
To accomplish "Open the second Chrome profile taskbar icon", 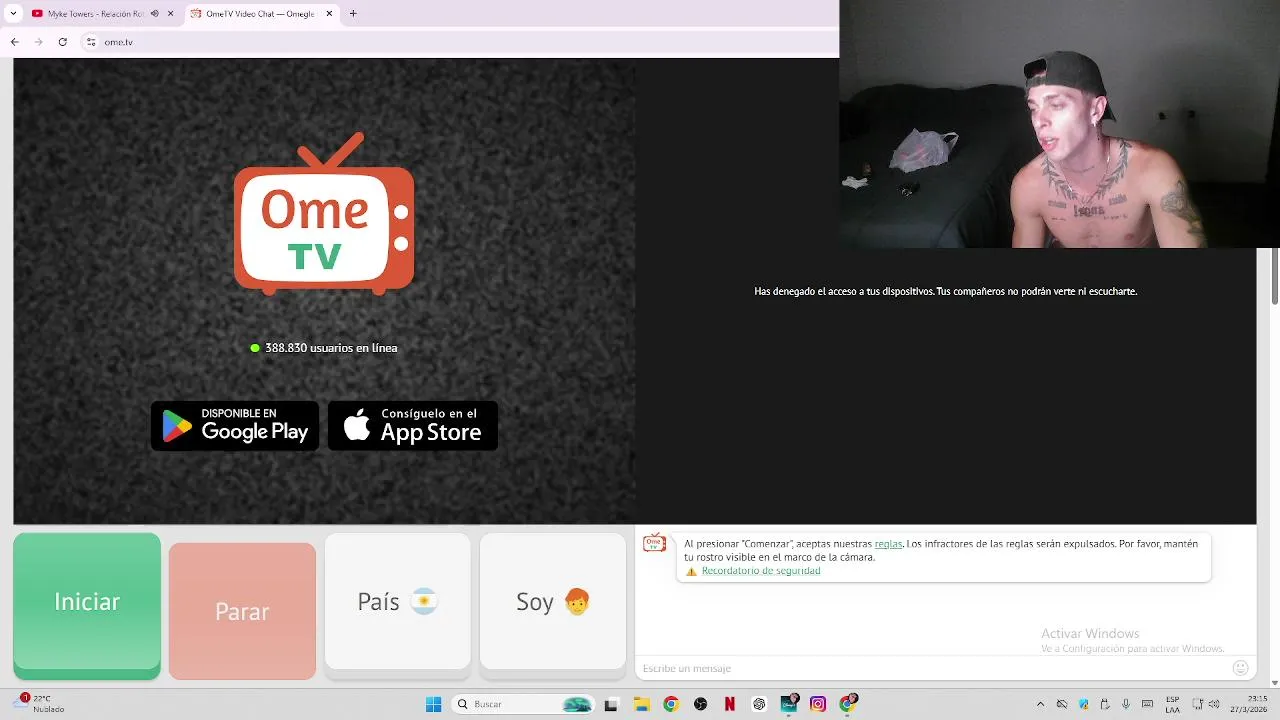I will [x=848, y=704].
